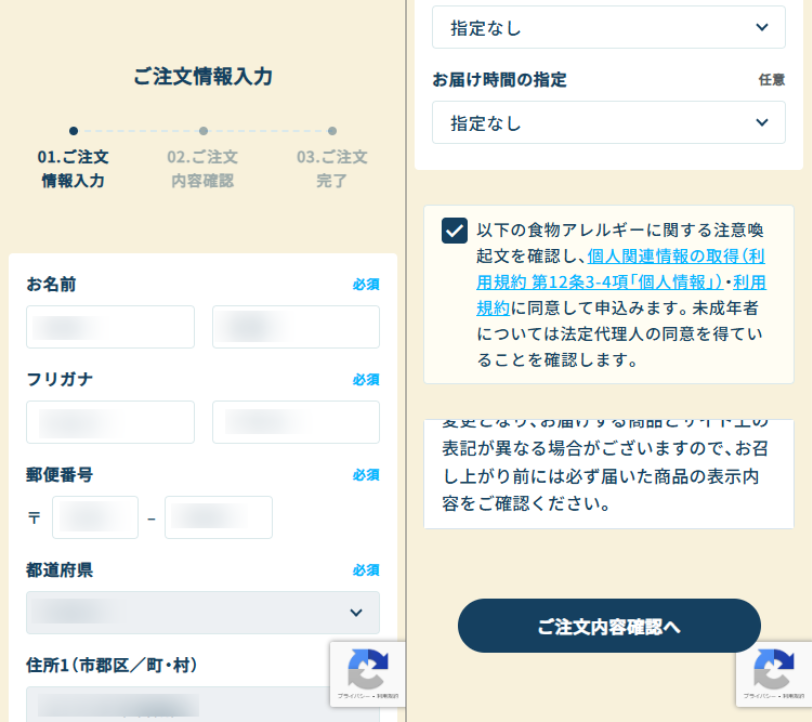Click the first postal code box after 〒
The width and height of the screenshot is (812, 722).
tap(95, 517)
